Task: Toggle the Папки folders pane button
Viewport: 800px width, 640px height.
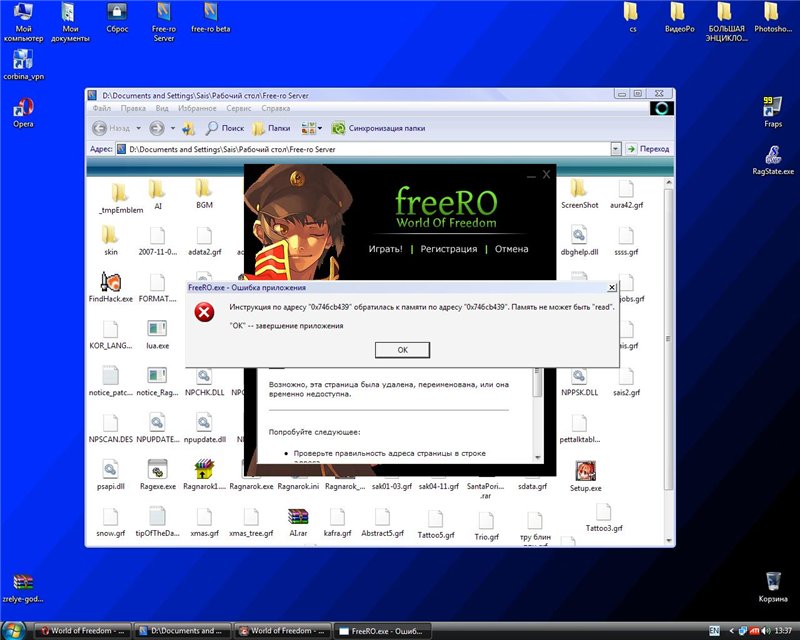Action: pyautogui.click(x=271, y=128)
